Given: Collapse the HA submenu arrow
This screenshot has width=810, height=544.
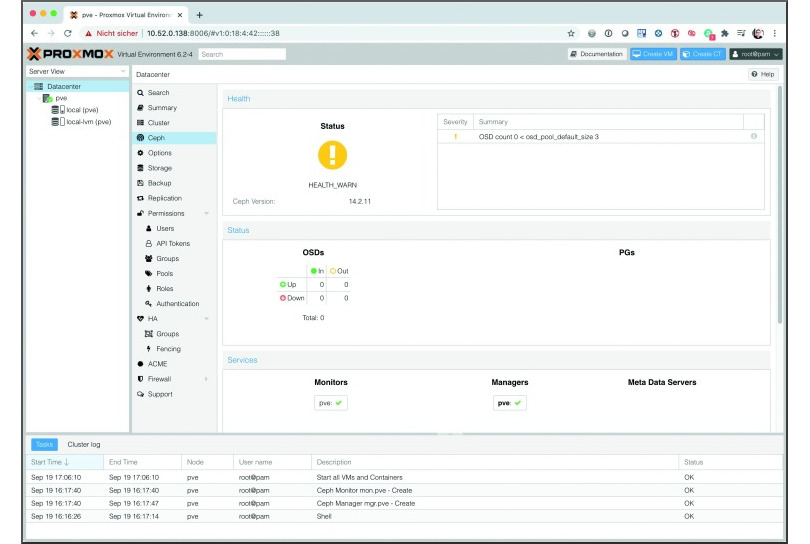Looking at the screenshot, I should 207,319.
